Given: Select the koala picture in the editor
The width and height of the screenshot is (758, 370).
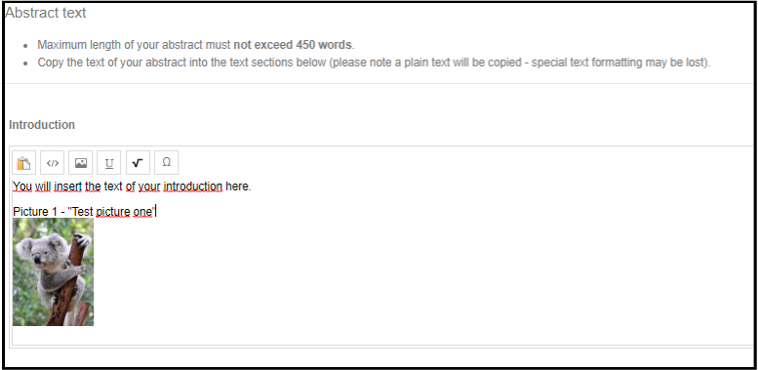Looking at the screenshot, I should [x=53, y=272].
